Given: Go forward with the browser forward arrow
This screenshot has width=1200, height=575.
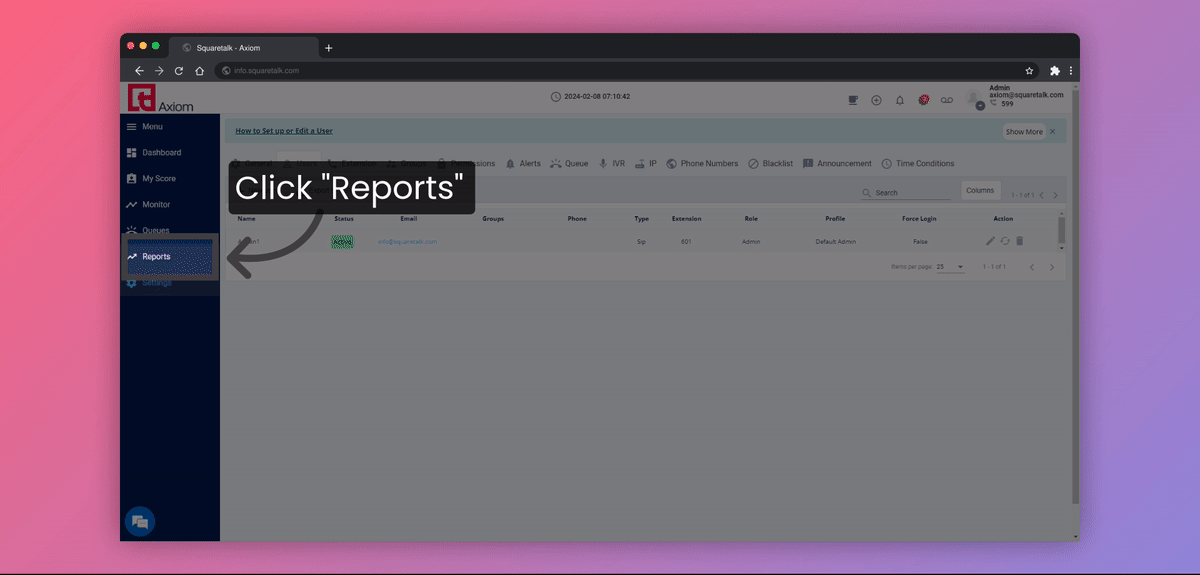Looking at the screenshot, I should click(x=159, y=71).
